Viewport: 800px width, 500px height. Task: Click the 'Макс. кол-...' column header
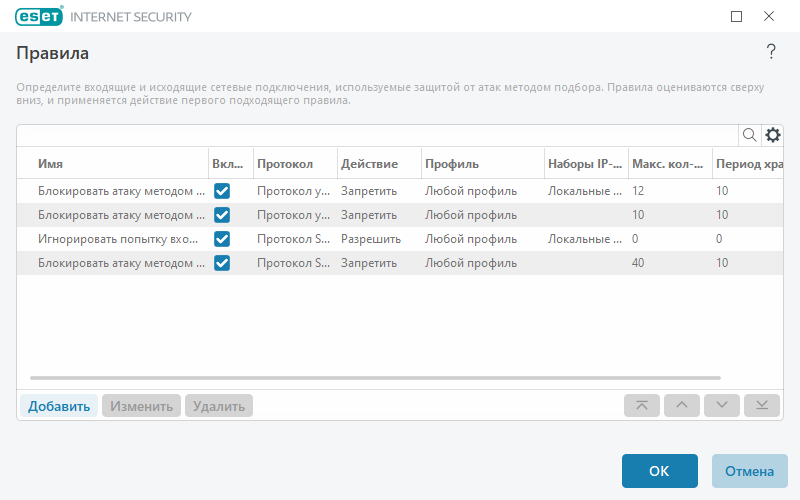(667, 164)
